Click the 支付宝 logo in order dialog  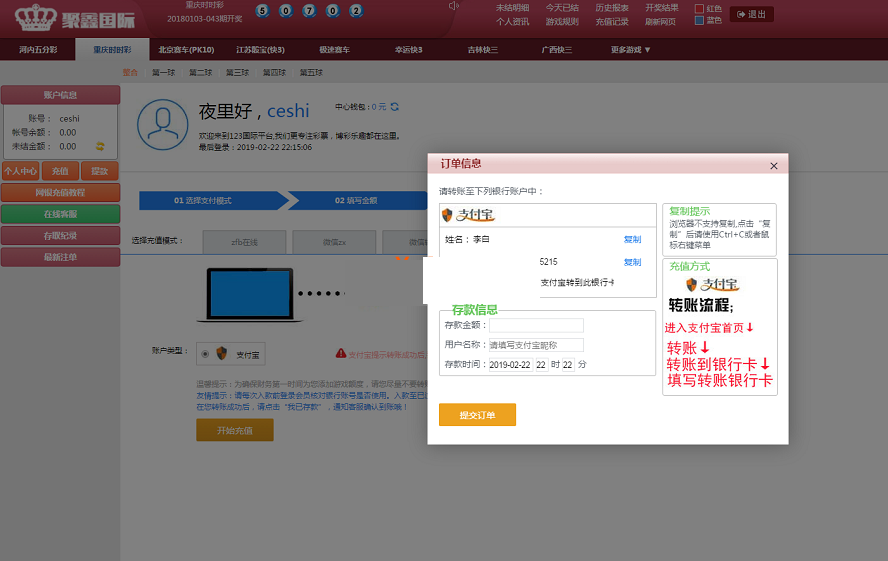click(x=467, y=214)
